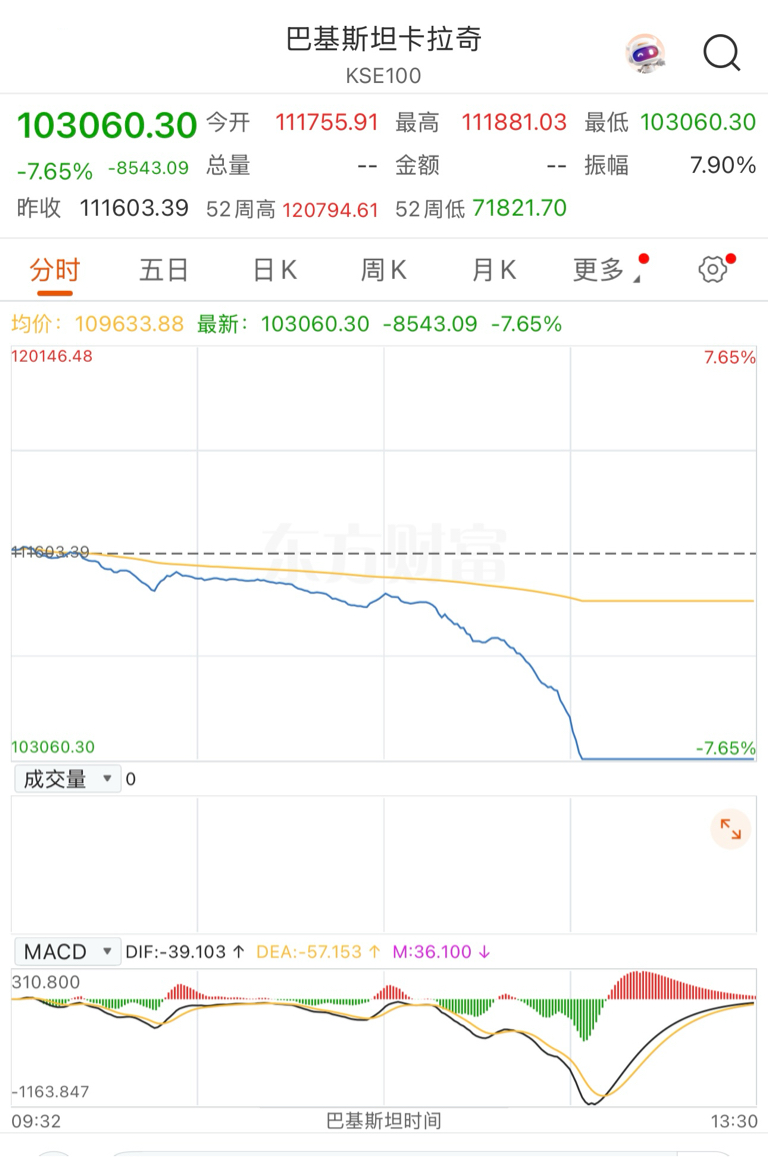Image resolution: width=768 pixels, height=1157 pixels.
Task: Click the 52周高 value 120794.61
Action: point(330,209)
